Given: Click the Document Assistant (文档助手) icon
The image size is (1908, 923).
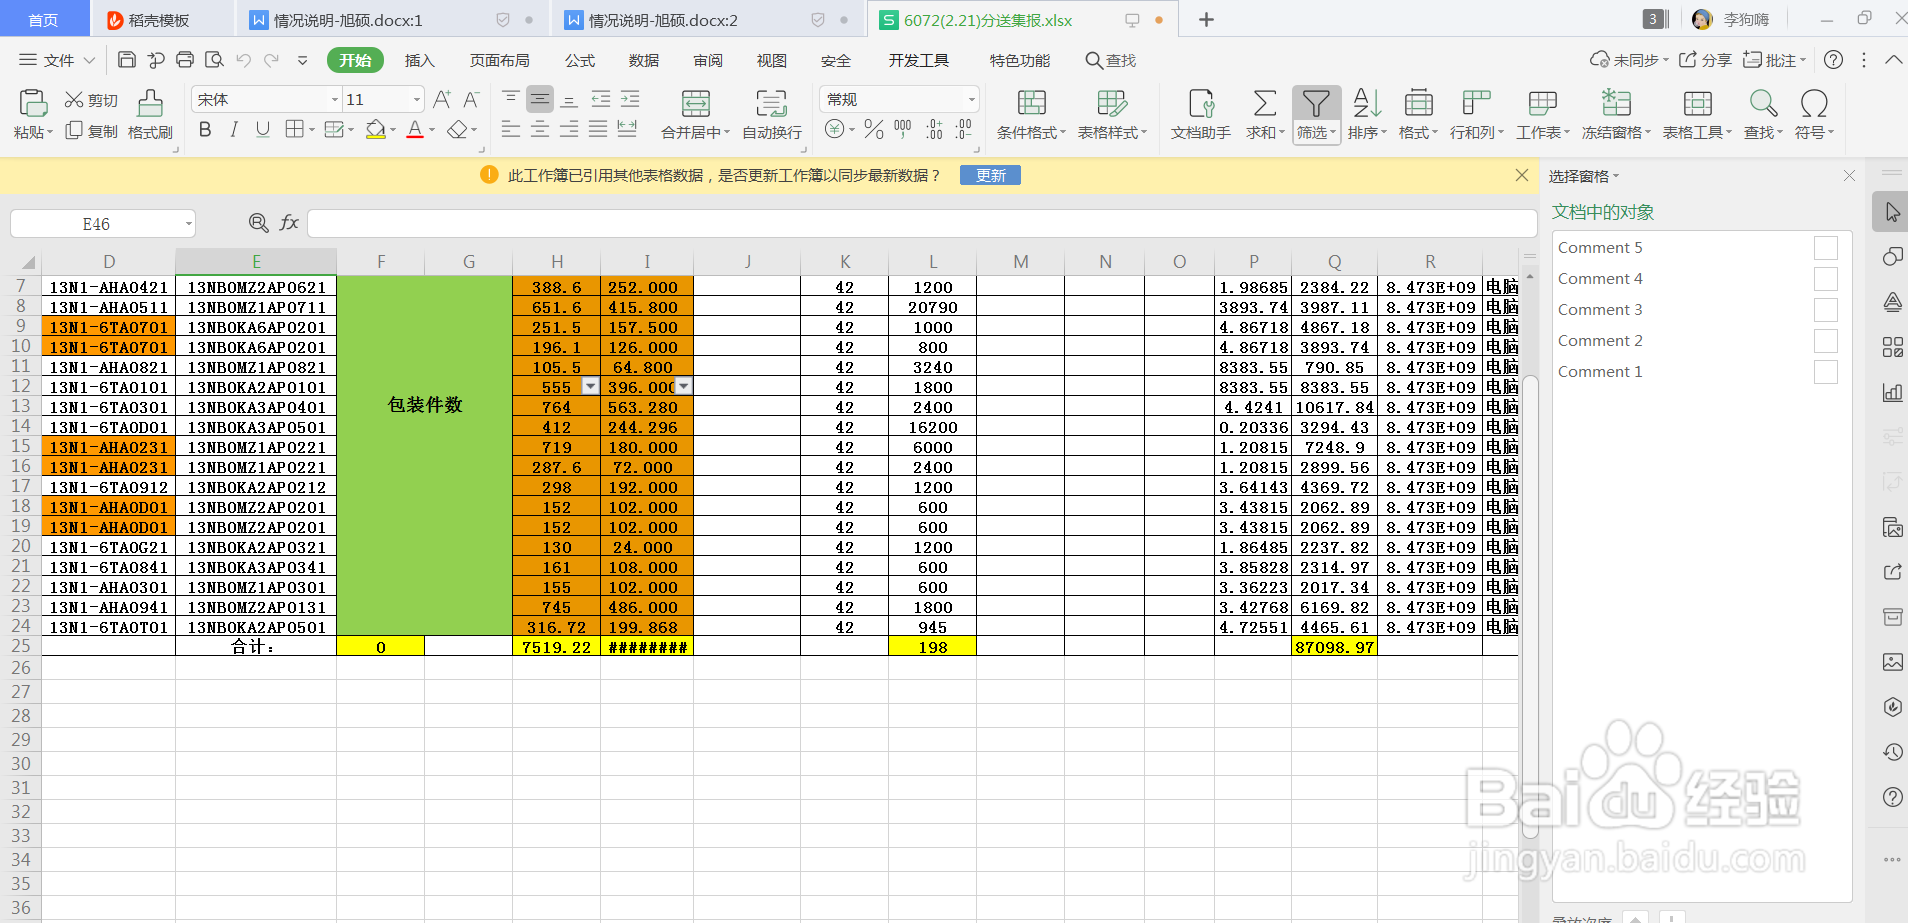Looking at the screenshot, I should point(1201,103).
